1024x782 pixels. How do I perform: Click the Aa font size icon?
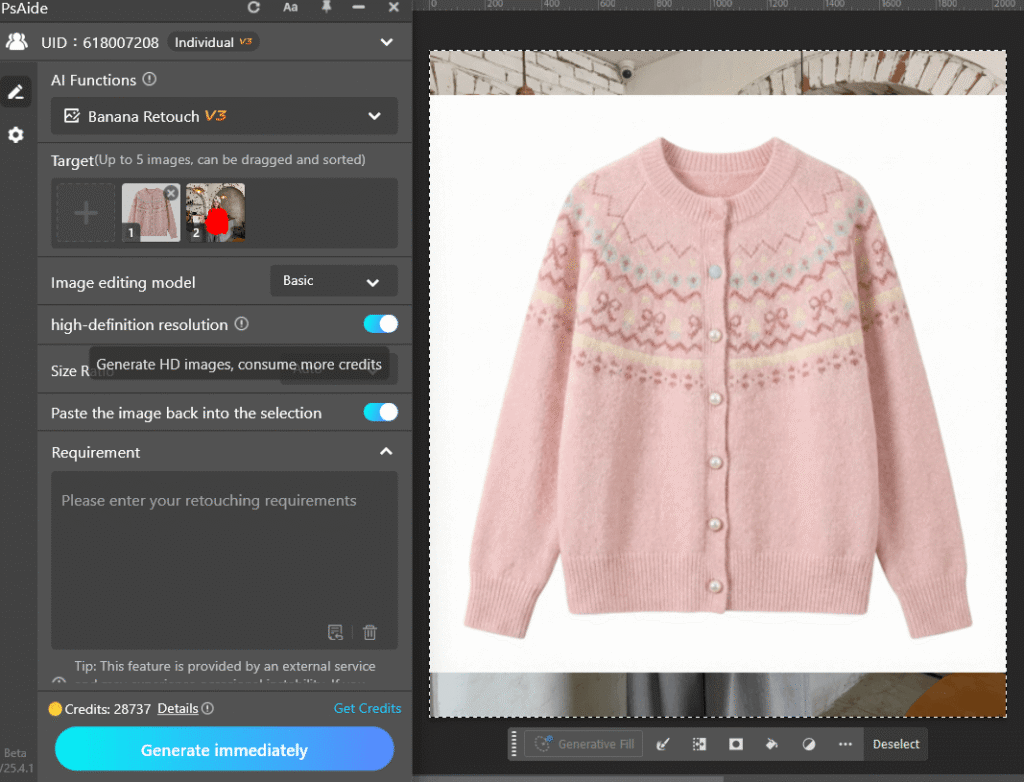click(x=290, y=8)
